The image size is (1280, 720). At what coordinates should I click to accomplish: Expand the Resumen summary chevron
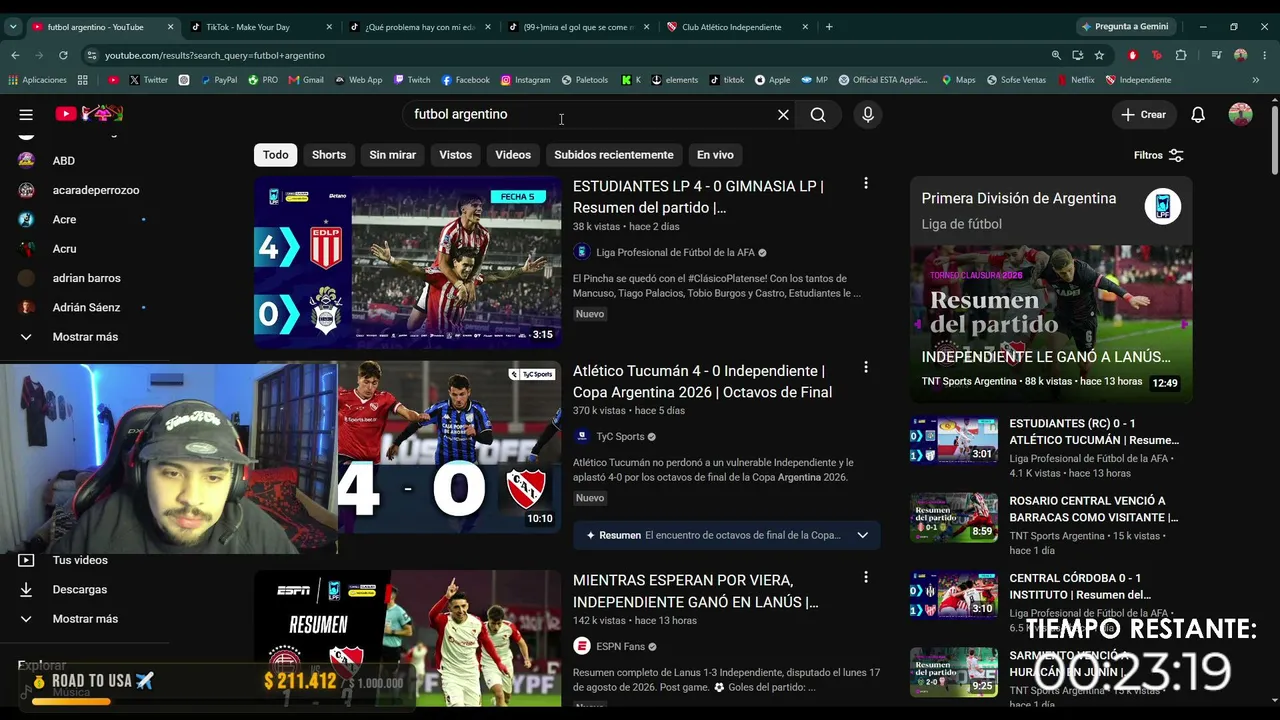(x=862, y=535)
